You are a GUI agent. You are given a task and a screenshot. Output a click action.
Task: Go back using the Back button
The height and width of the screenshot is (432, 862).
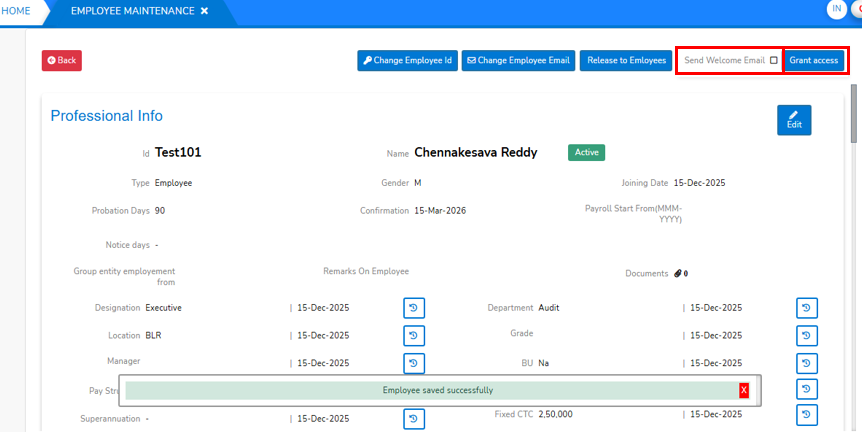coord(62,61)
